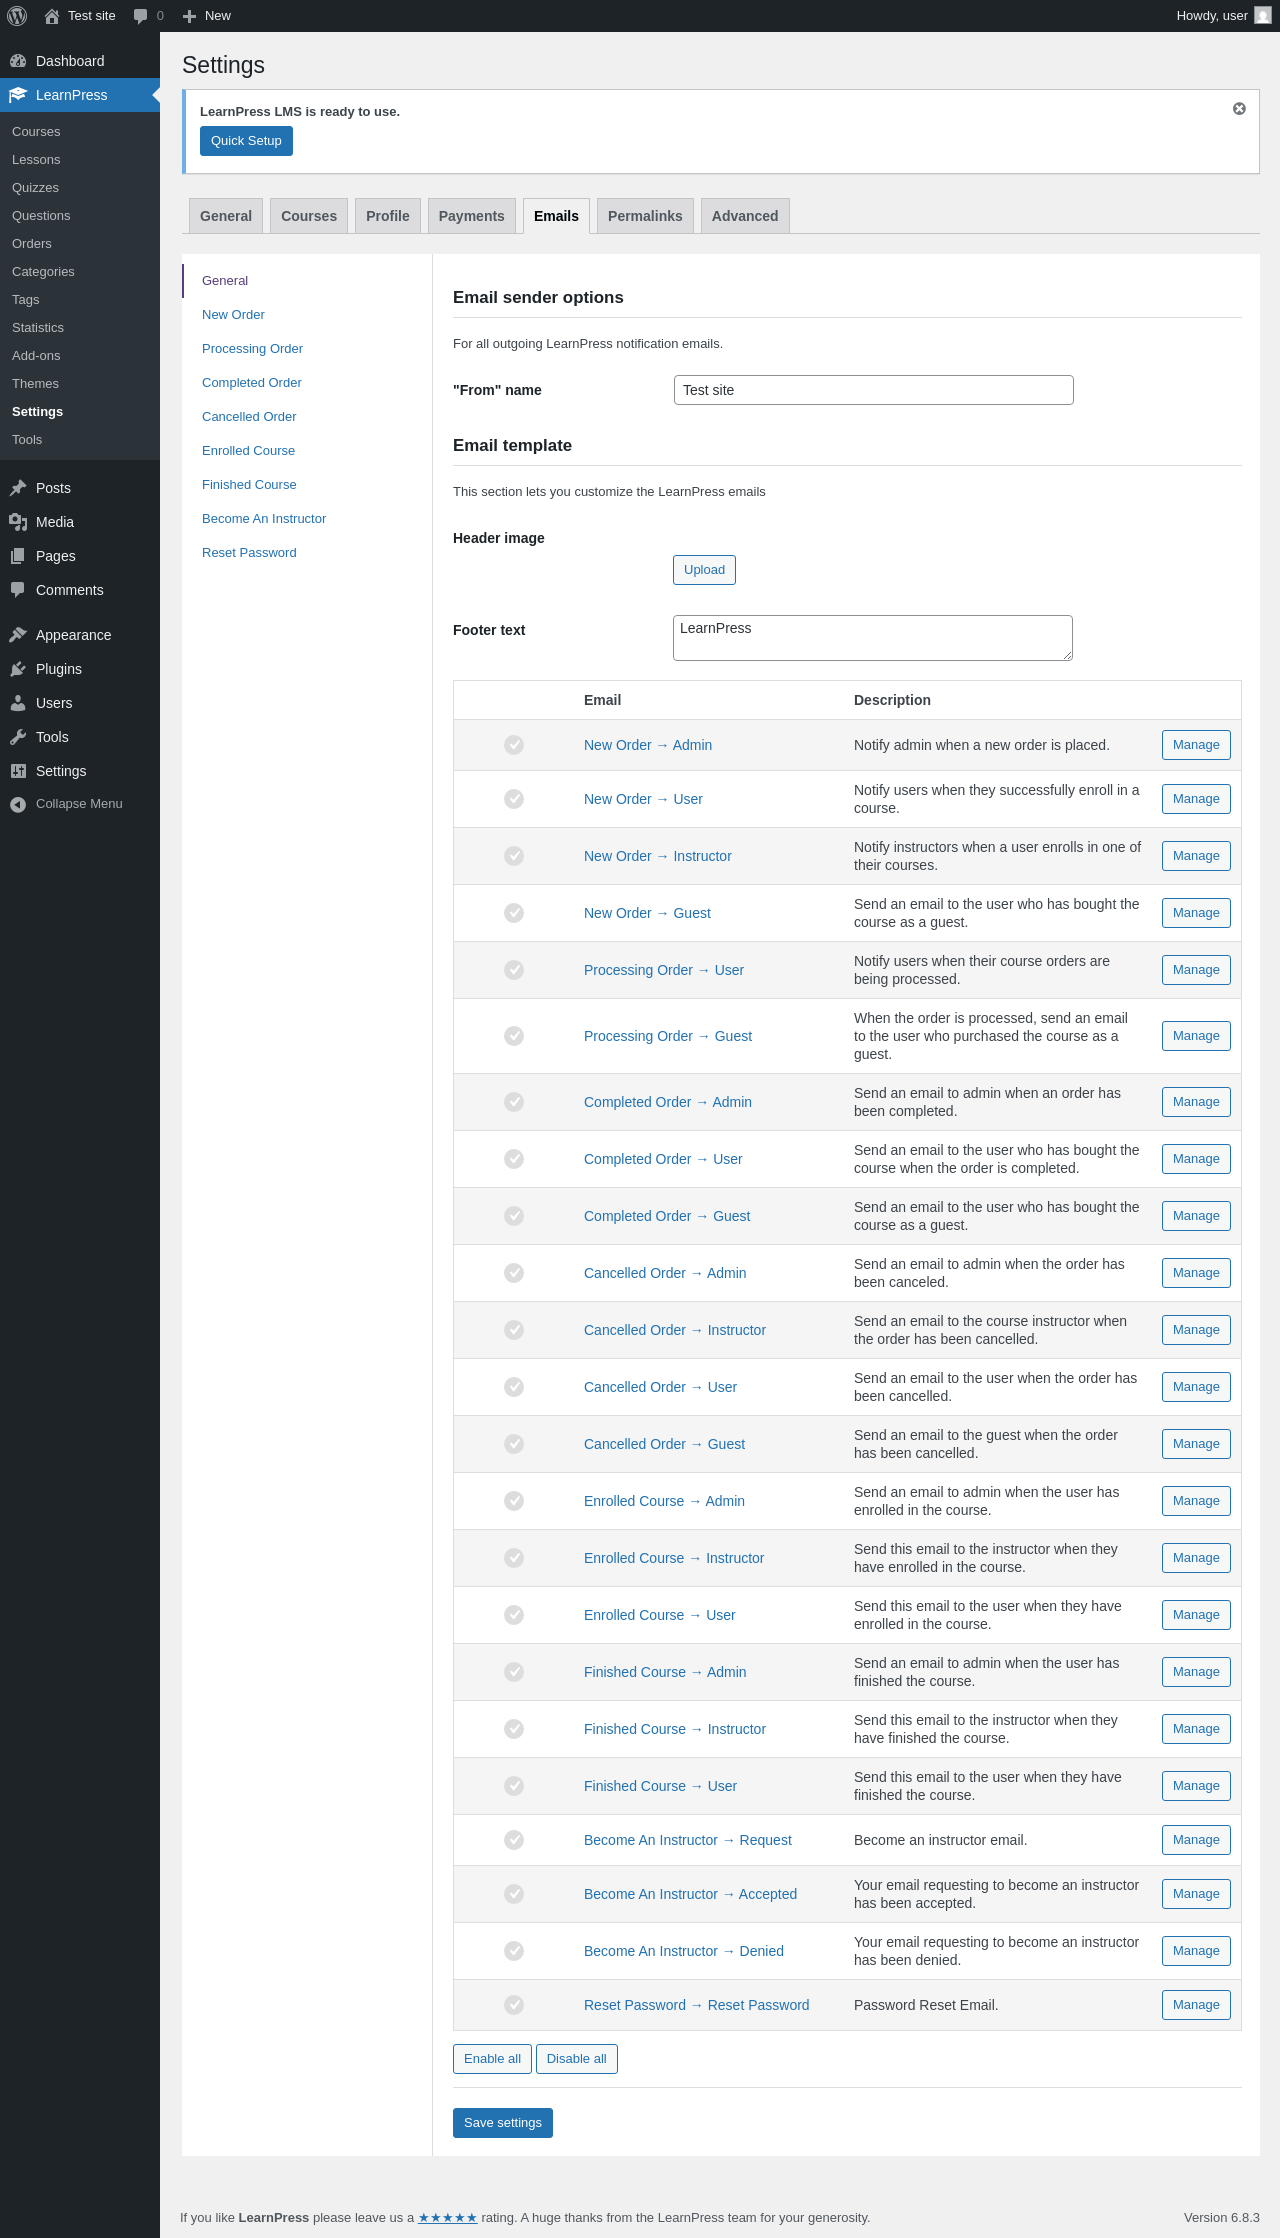Click the Collapse Menu arrow icon
Image resolution: width=1280 pixels, height=2238 pixels.
click(18, 804)
